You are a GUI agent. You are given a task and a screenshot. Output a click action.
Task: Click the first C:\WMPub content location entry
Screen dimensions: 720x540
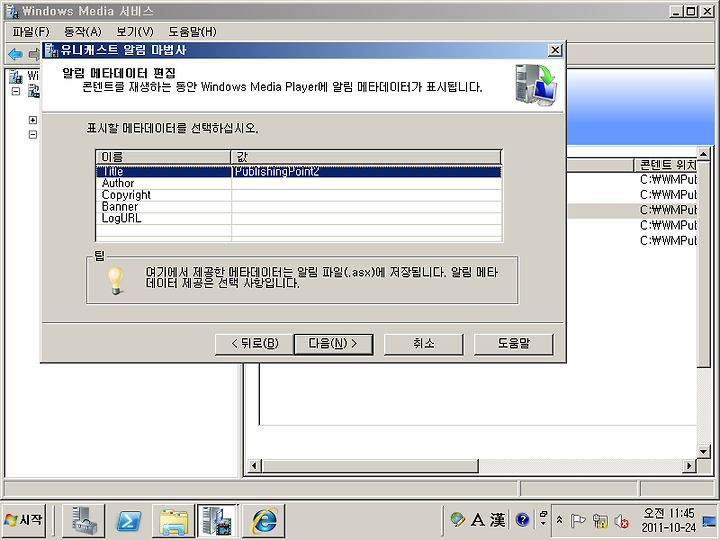pos(668,180)
